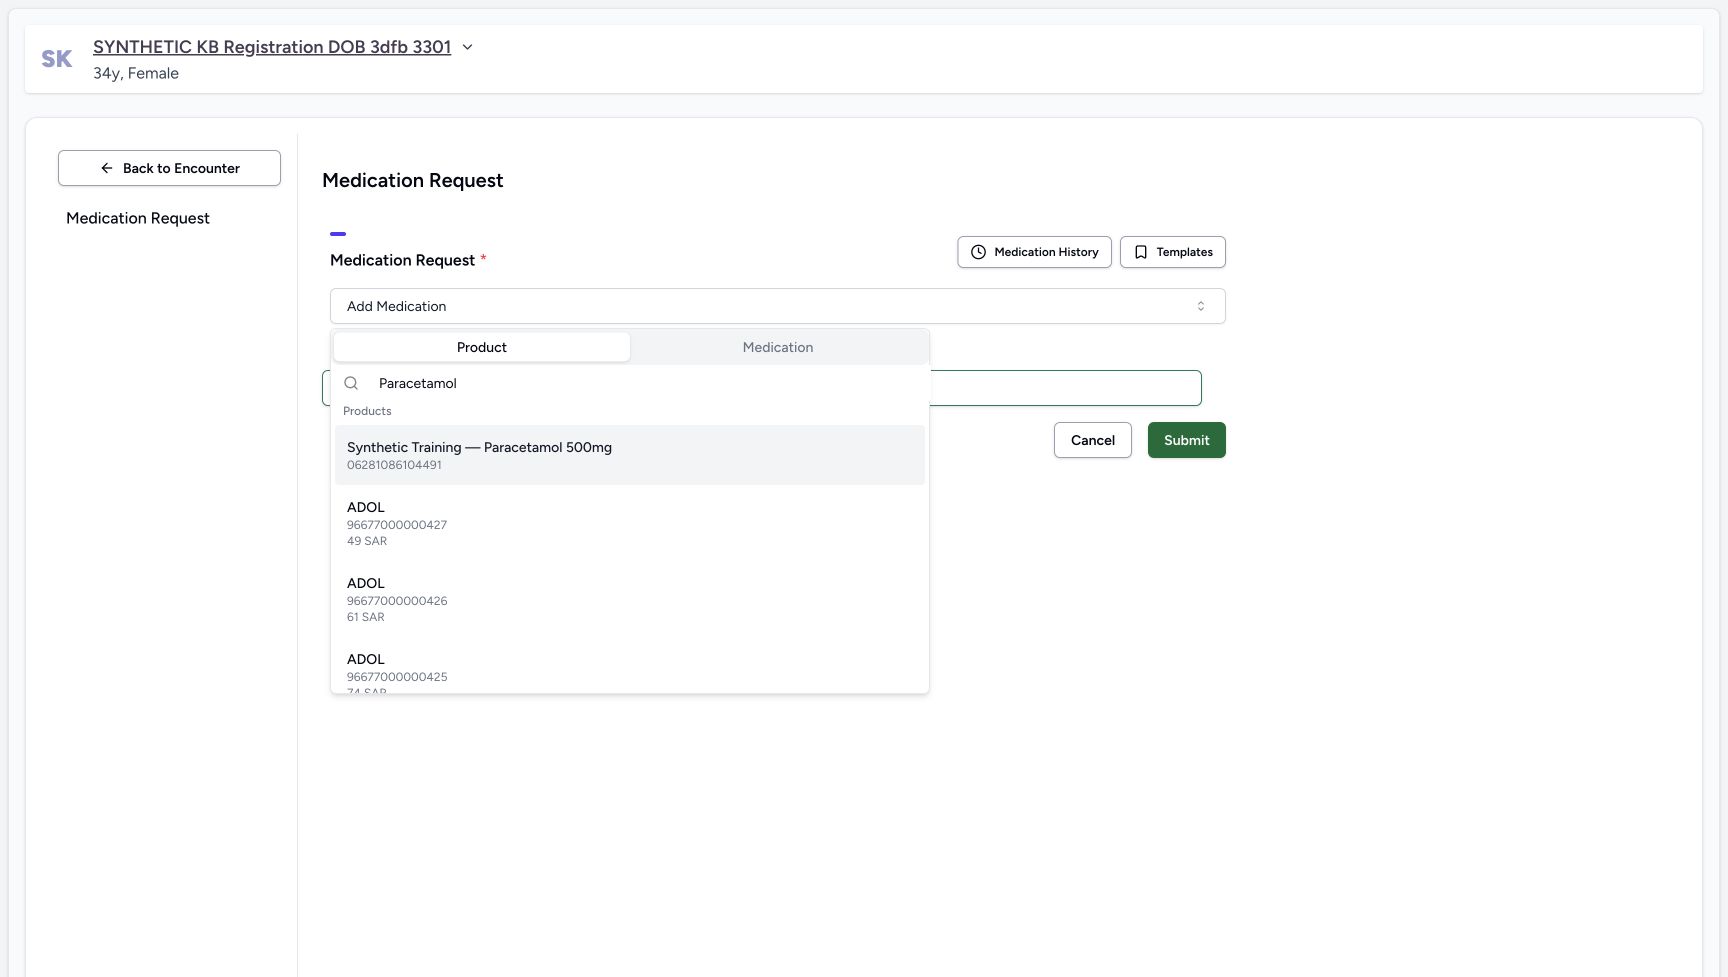
Task: Click the Submit button
Action: [1186, 440]
